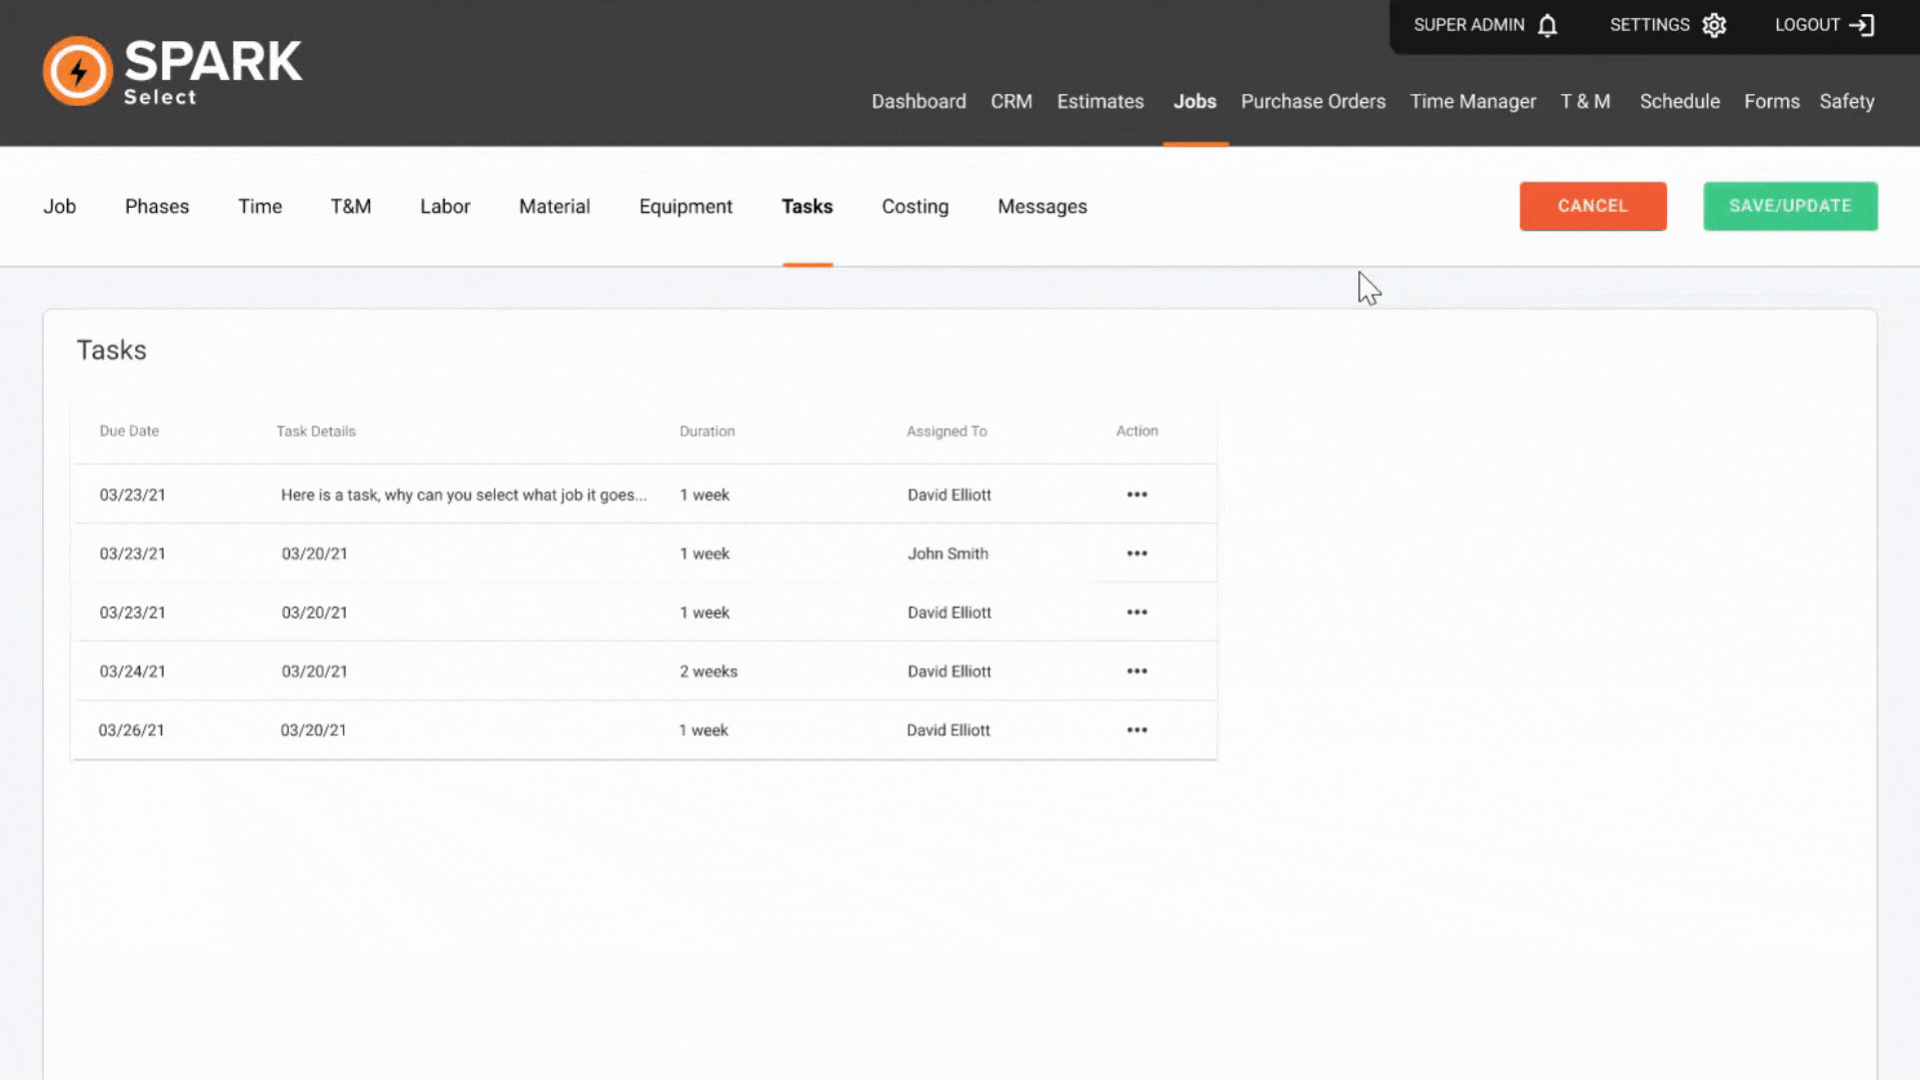The height and width of the screenshot is (1080, 1920).
Task: Switch to the Job tab
Action: (x=59, y=206)
